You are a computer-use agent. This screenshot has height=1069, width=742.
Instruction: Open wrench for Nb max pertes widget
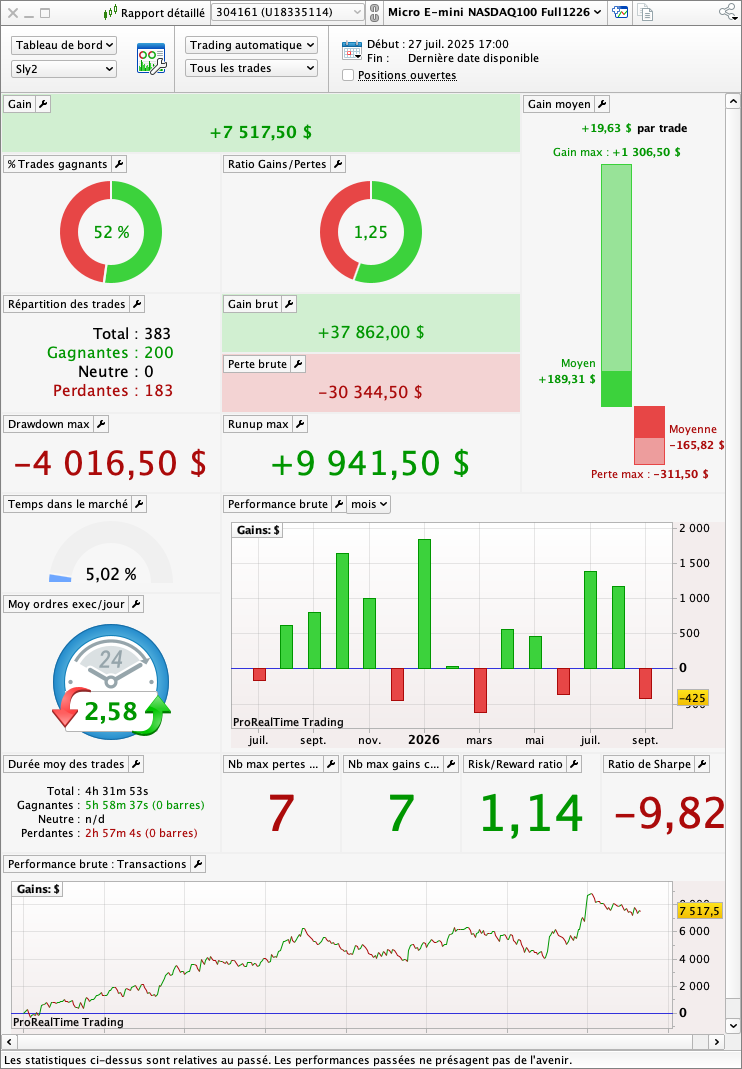pyautogui.click(x=331, y=764)
